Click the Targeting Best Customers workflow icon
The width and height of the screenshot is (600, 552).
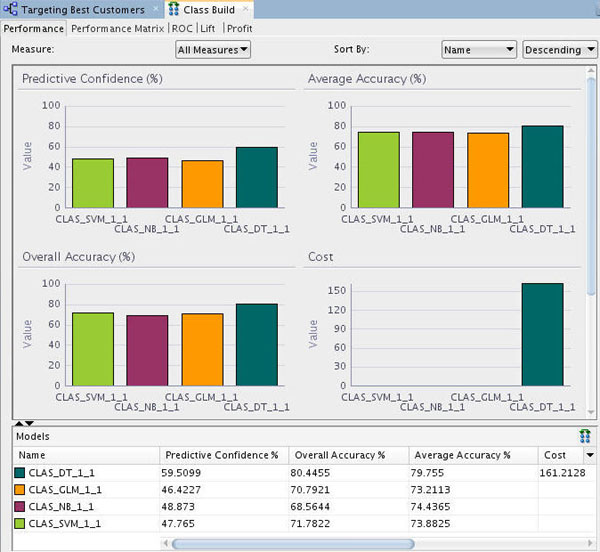point(12,9)
